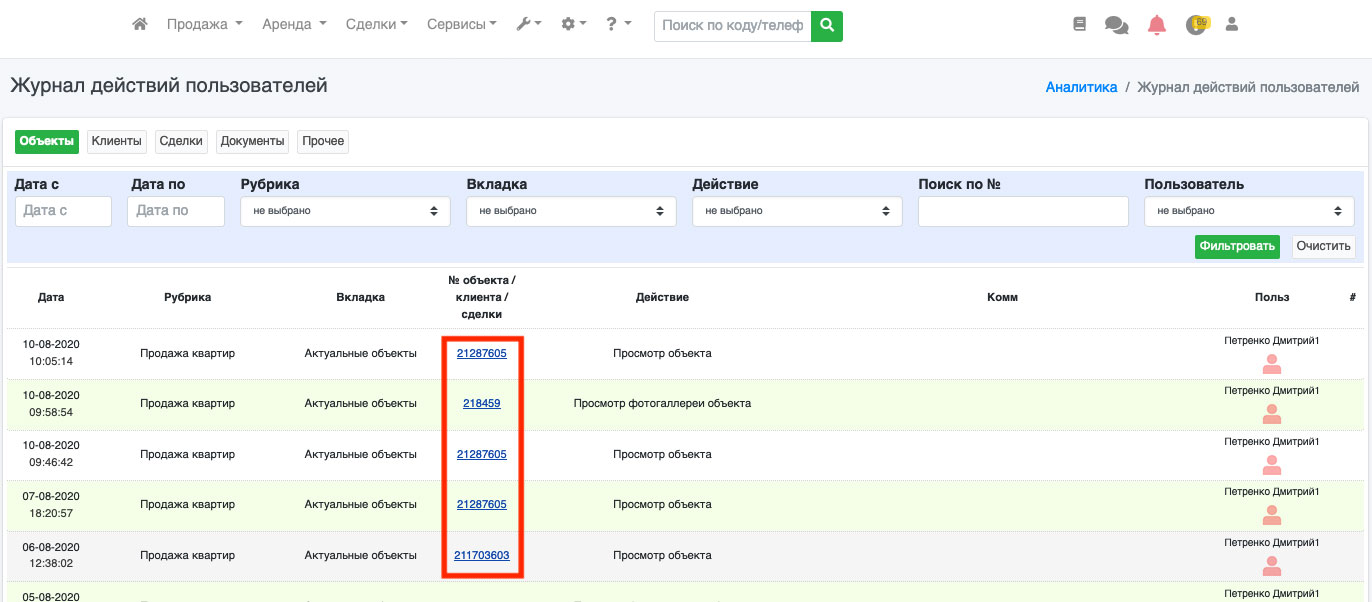Open the wrench tools menu

pos(528,25)
